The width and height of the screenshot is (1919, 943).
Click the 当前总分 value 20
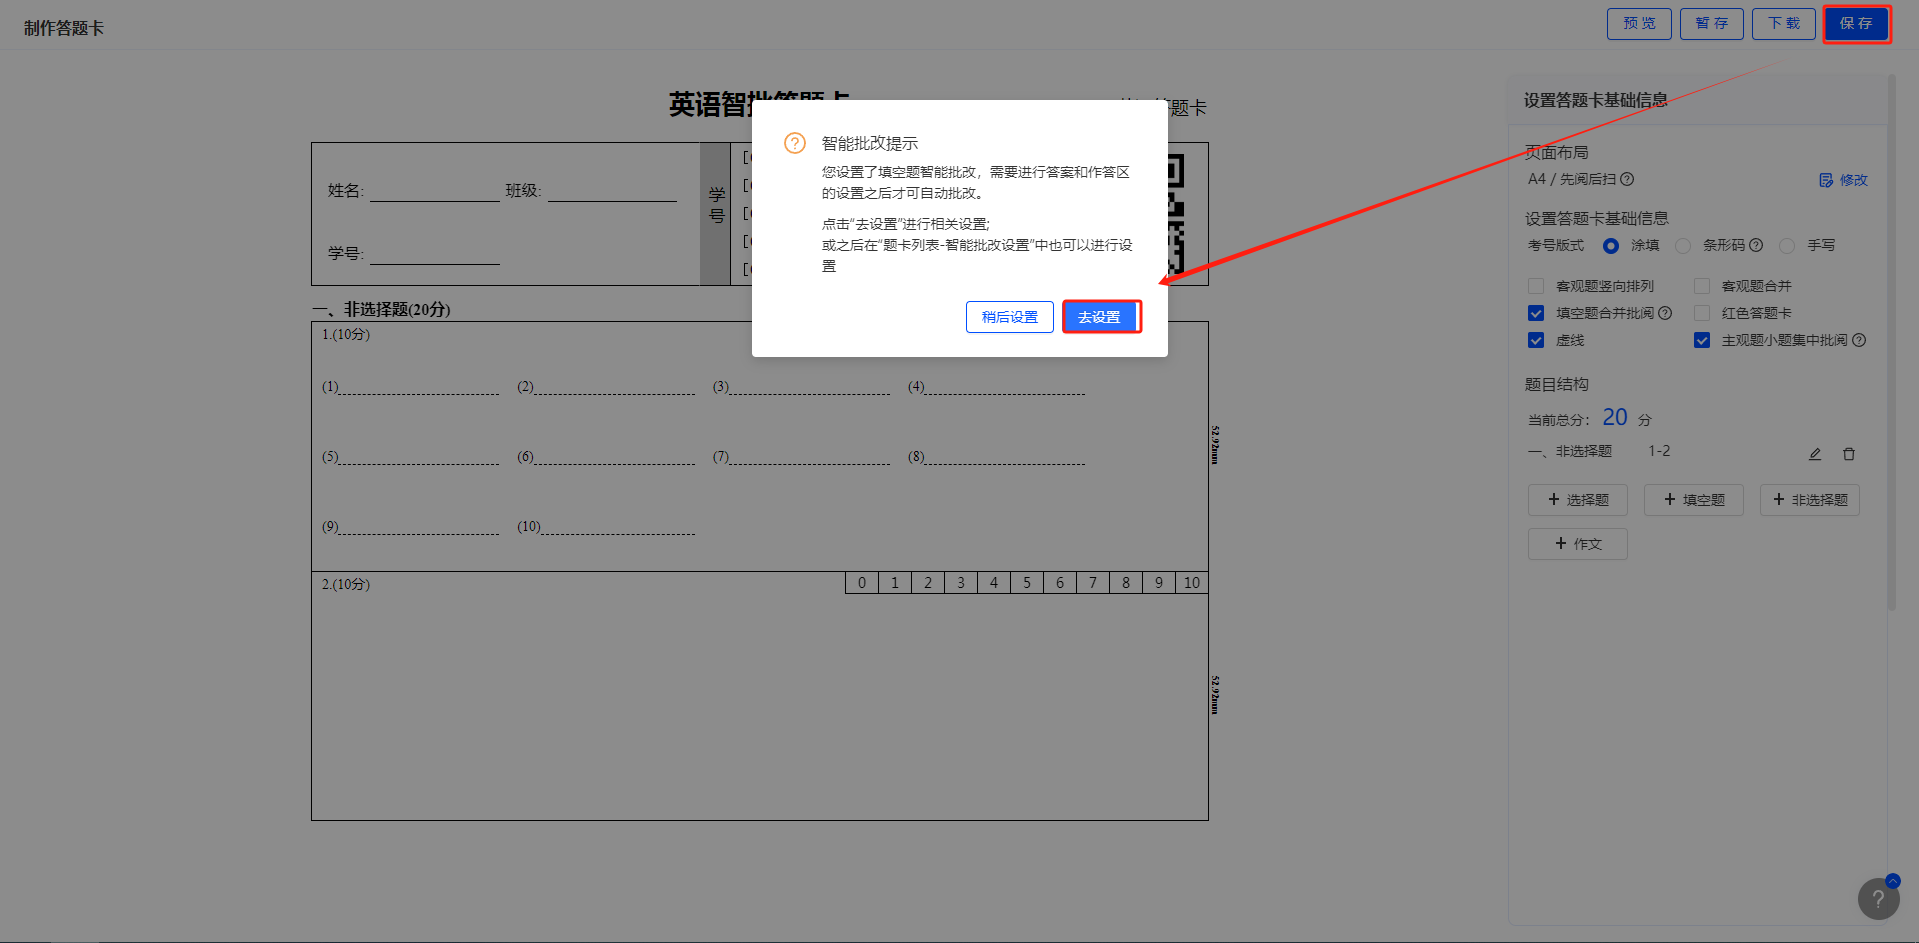pos(1615,417)
